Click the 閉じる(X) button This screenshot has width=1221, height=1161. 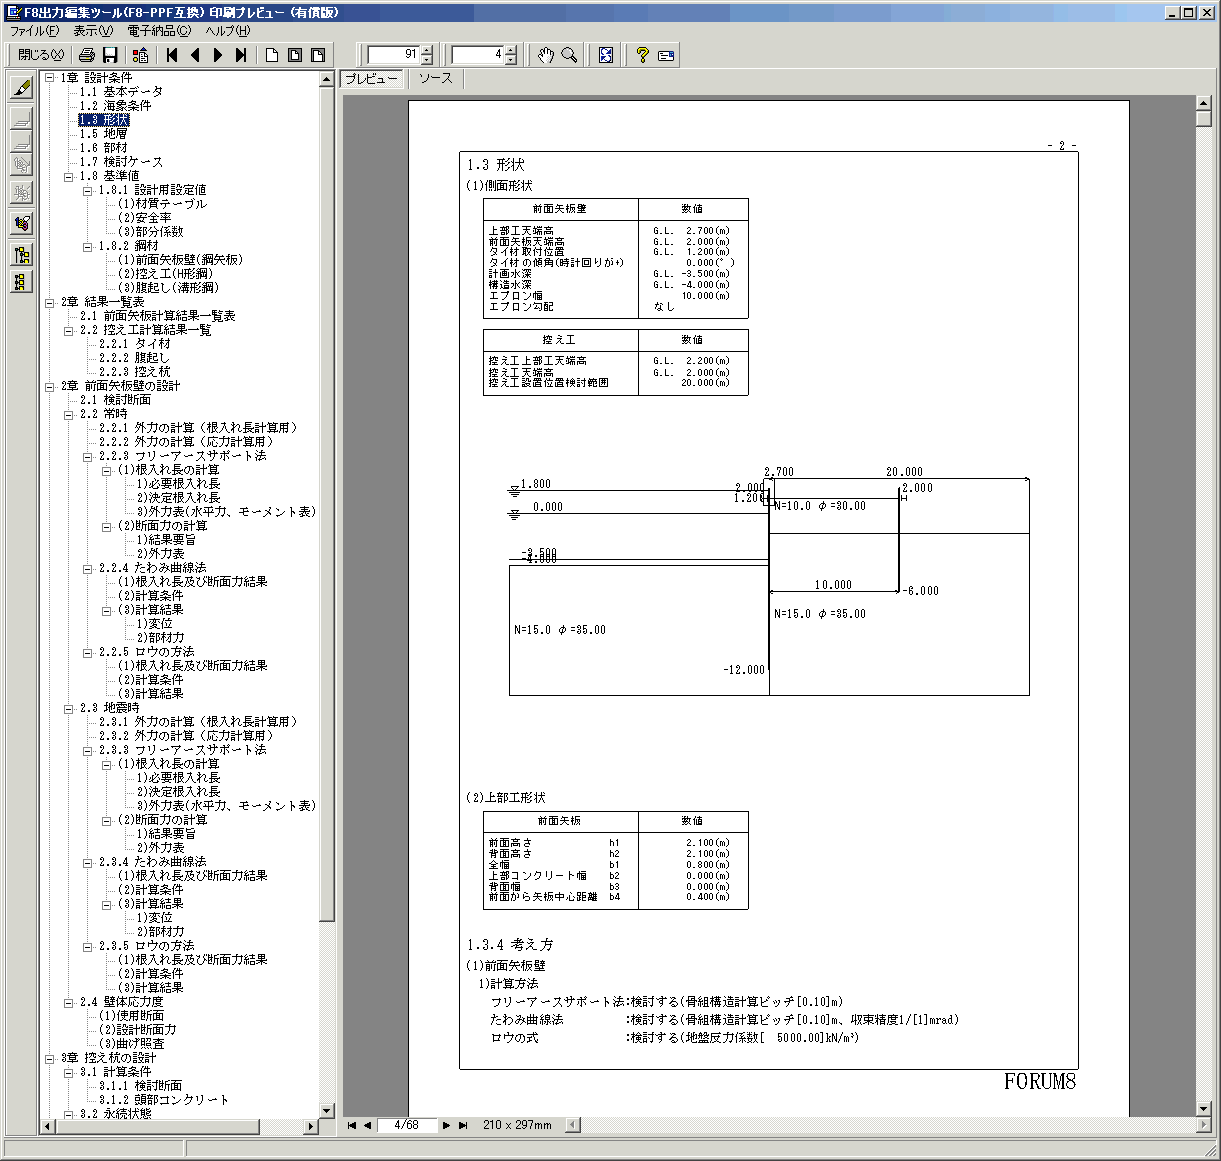click(x=41, y=55)
